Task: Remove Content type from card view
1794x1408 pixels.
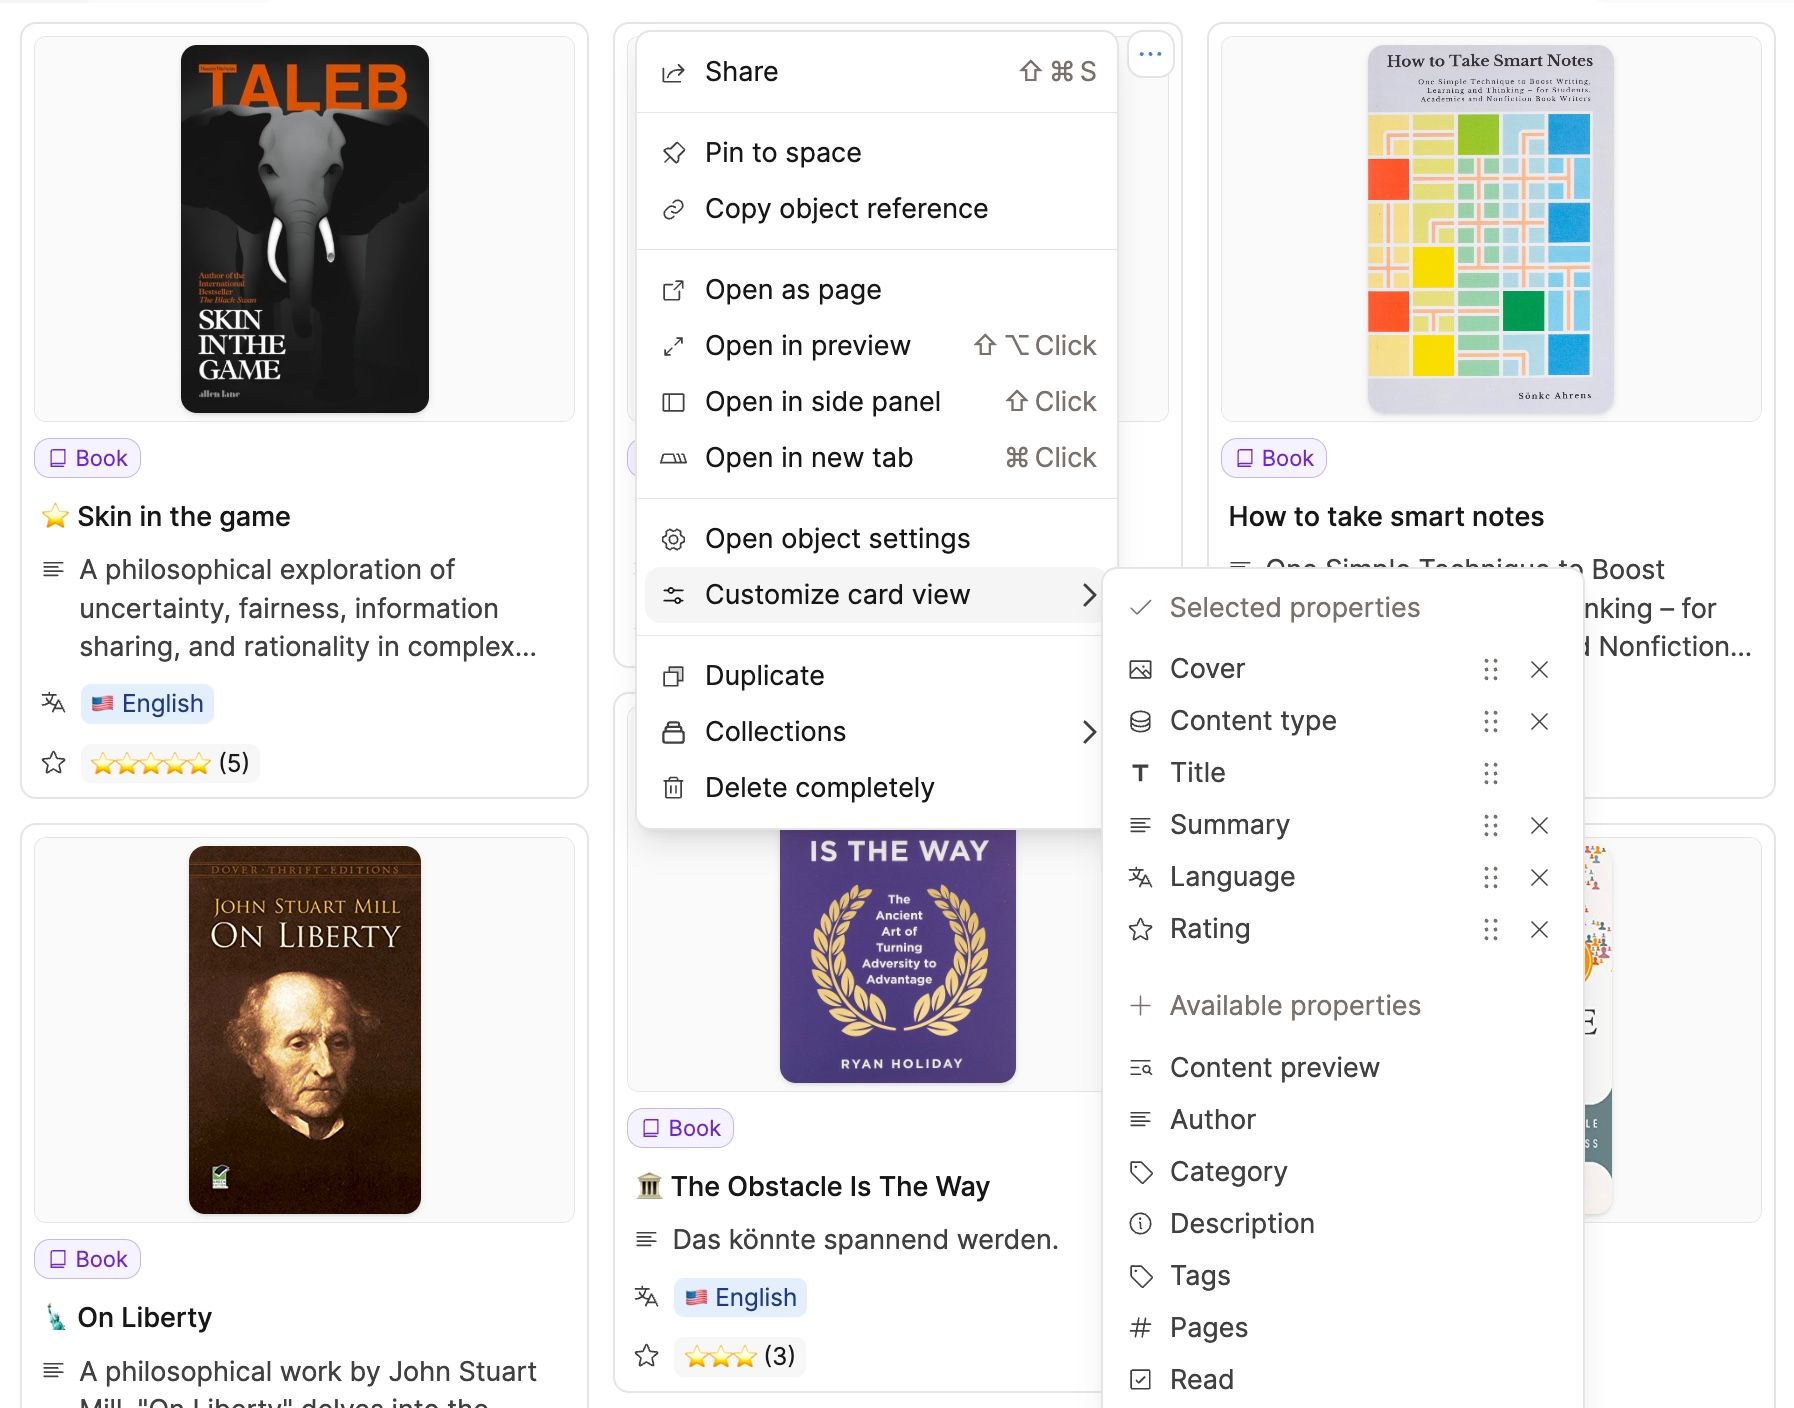Action: pyautogui.click(x=1539, y=721)
